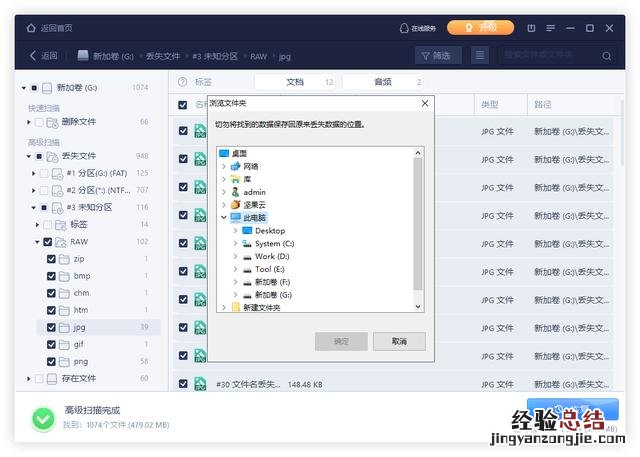
Task: Click the search magnifier icon
Action: point(607,56)
